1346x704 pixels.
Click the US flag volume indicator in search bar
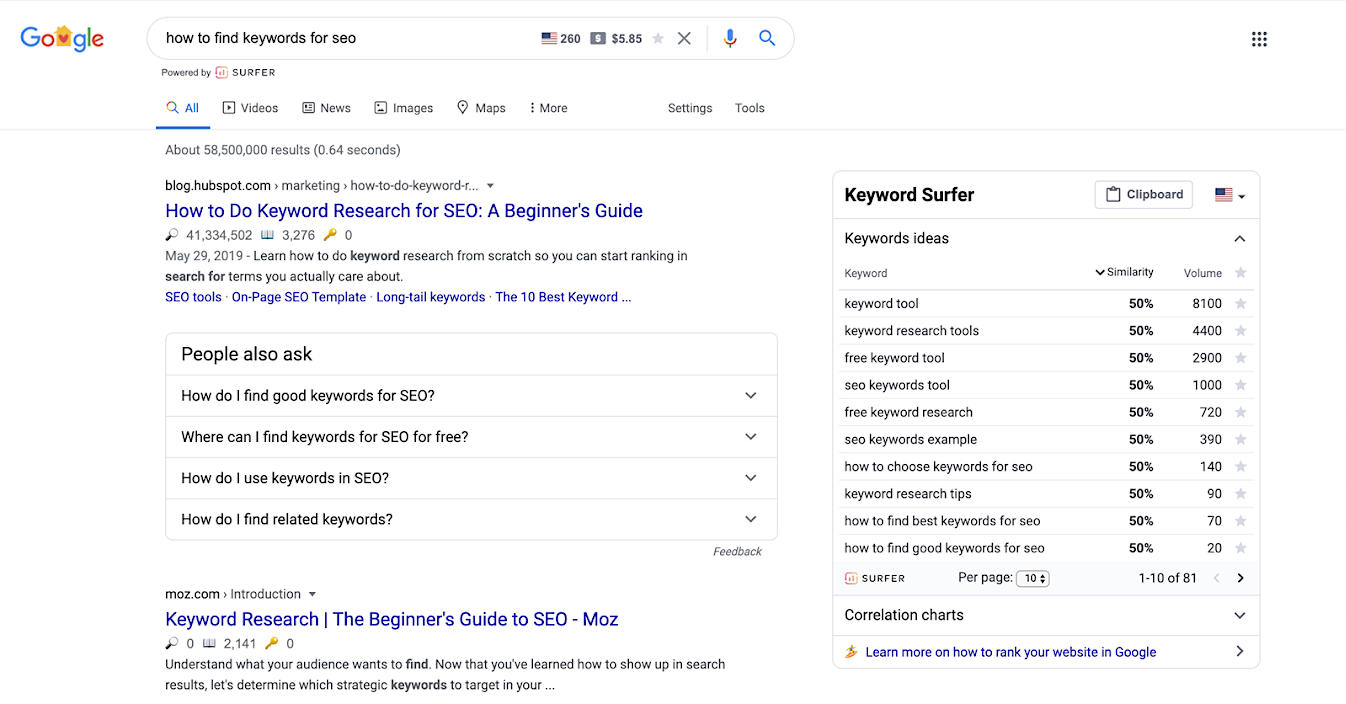[x=549, y=38]
